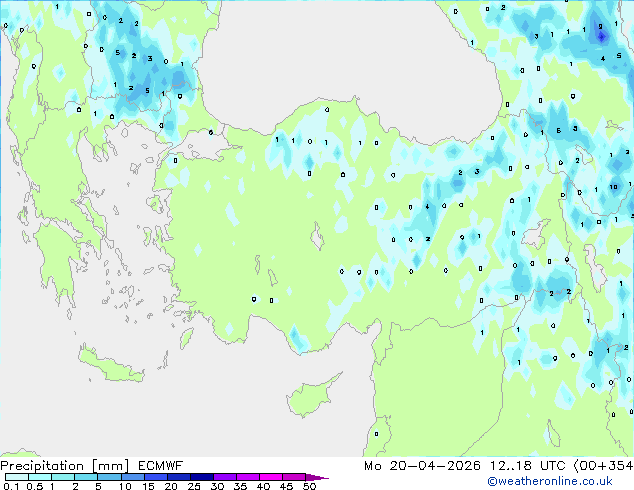Click the "Precipitation [mm]" title text

[65, 466]
